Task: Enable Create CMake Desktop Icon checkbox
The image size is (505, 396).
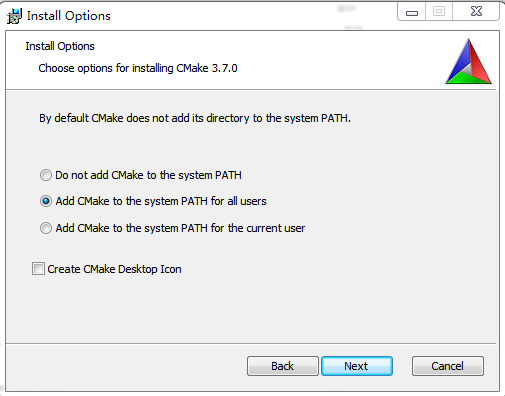Action: tap(38, 268)
